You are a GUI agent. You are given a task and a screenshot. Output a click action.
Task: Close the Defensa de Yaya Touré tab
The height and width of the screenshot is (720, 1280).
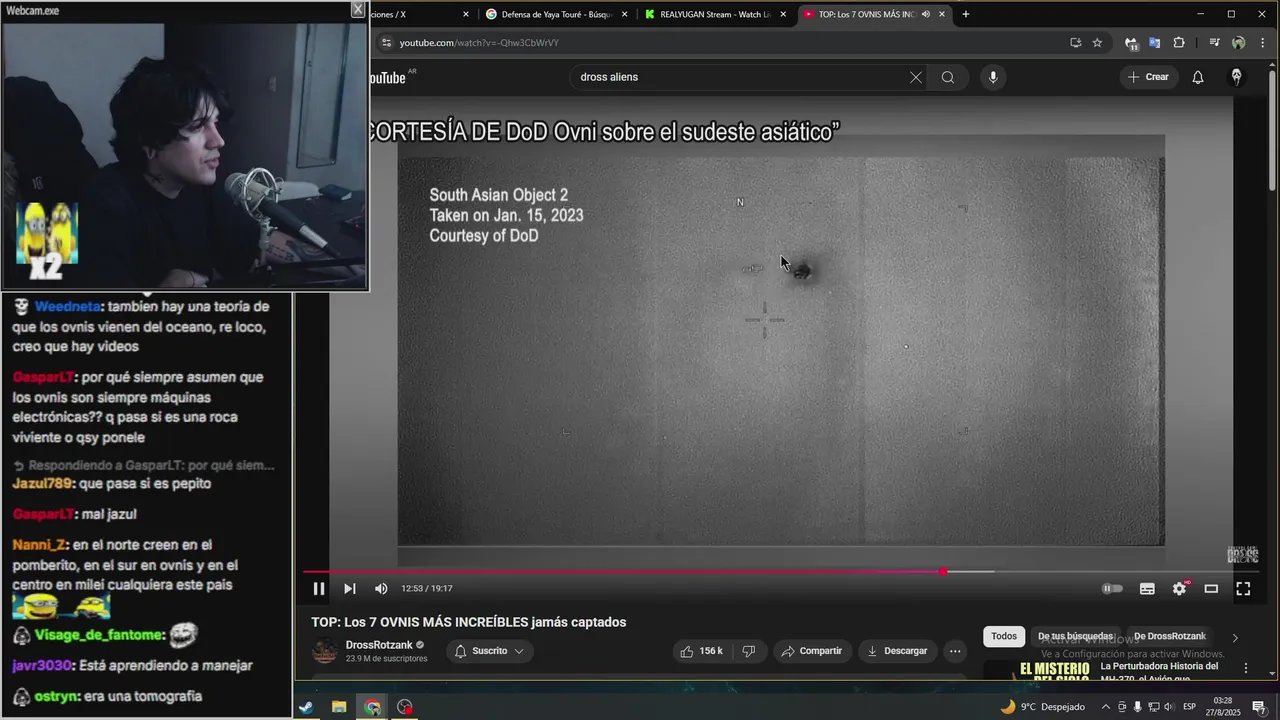(x=625, y=14)
